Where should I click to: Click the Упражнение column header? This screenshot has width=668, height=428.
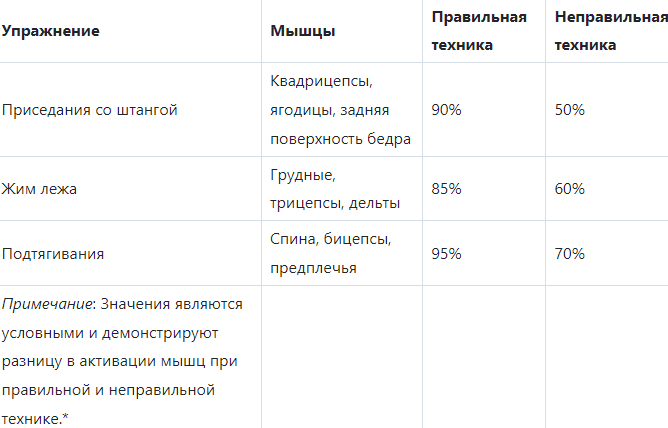(x=50, y=31)
